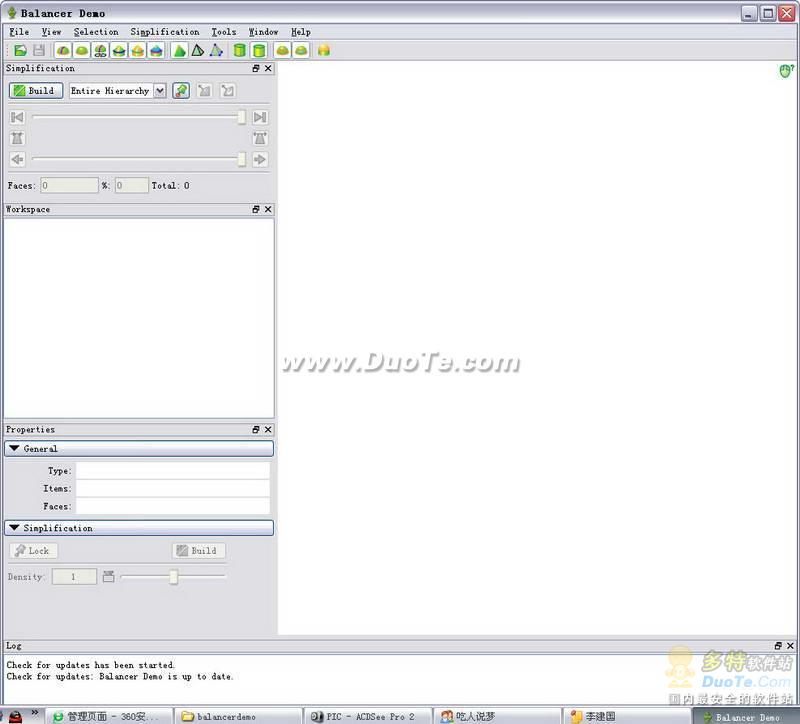Image resolution: width=800 pixels, height=724 pixels.
Task: Click the lower simplification slider handle
Action: pos(241,159)
